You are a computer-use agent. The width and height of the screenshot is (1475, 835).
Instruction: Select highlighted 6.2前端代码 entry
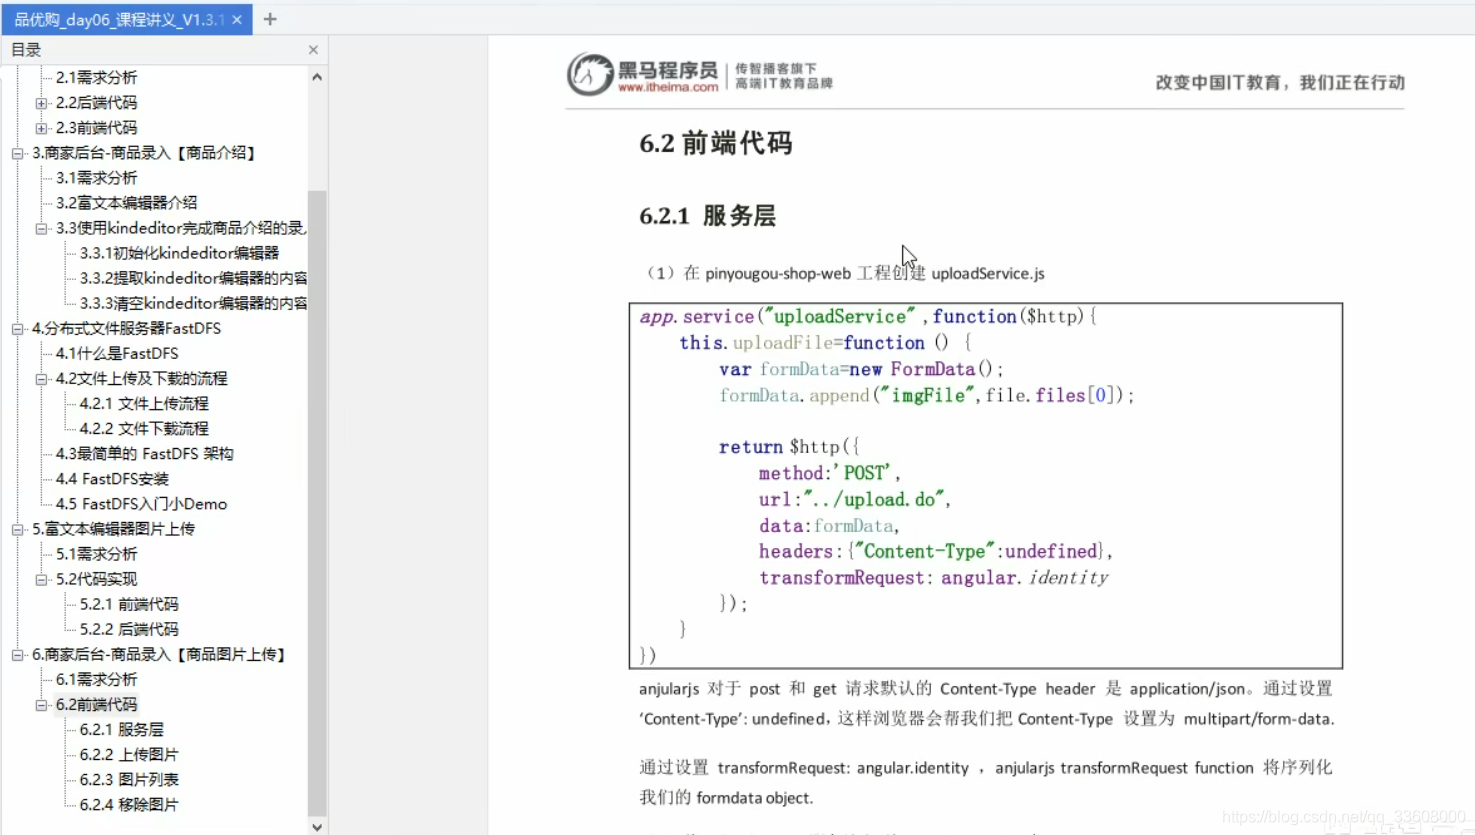[96, 704]
